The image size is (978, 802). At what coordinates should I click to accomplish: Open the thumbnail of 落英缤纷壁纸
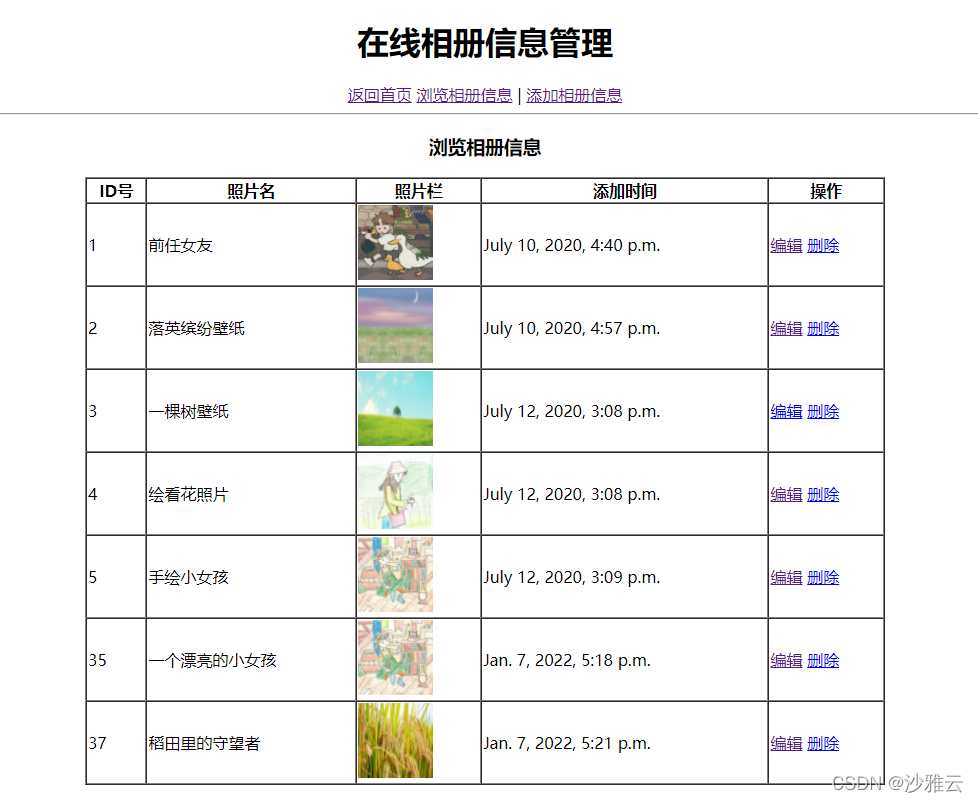[x=394, y=328]
